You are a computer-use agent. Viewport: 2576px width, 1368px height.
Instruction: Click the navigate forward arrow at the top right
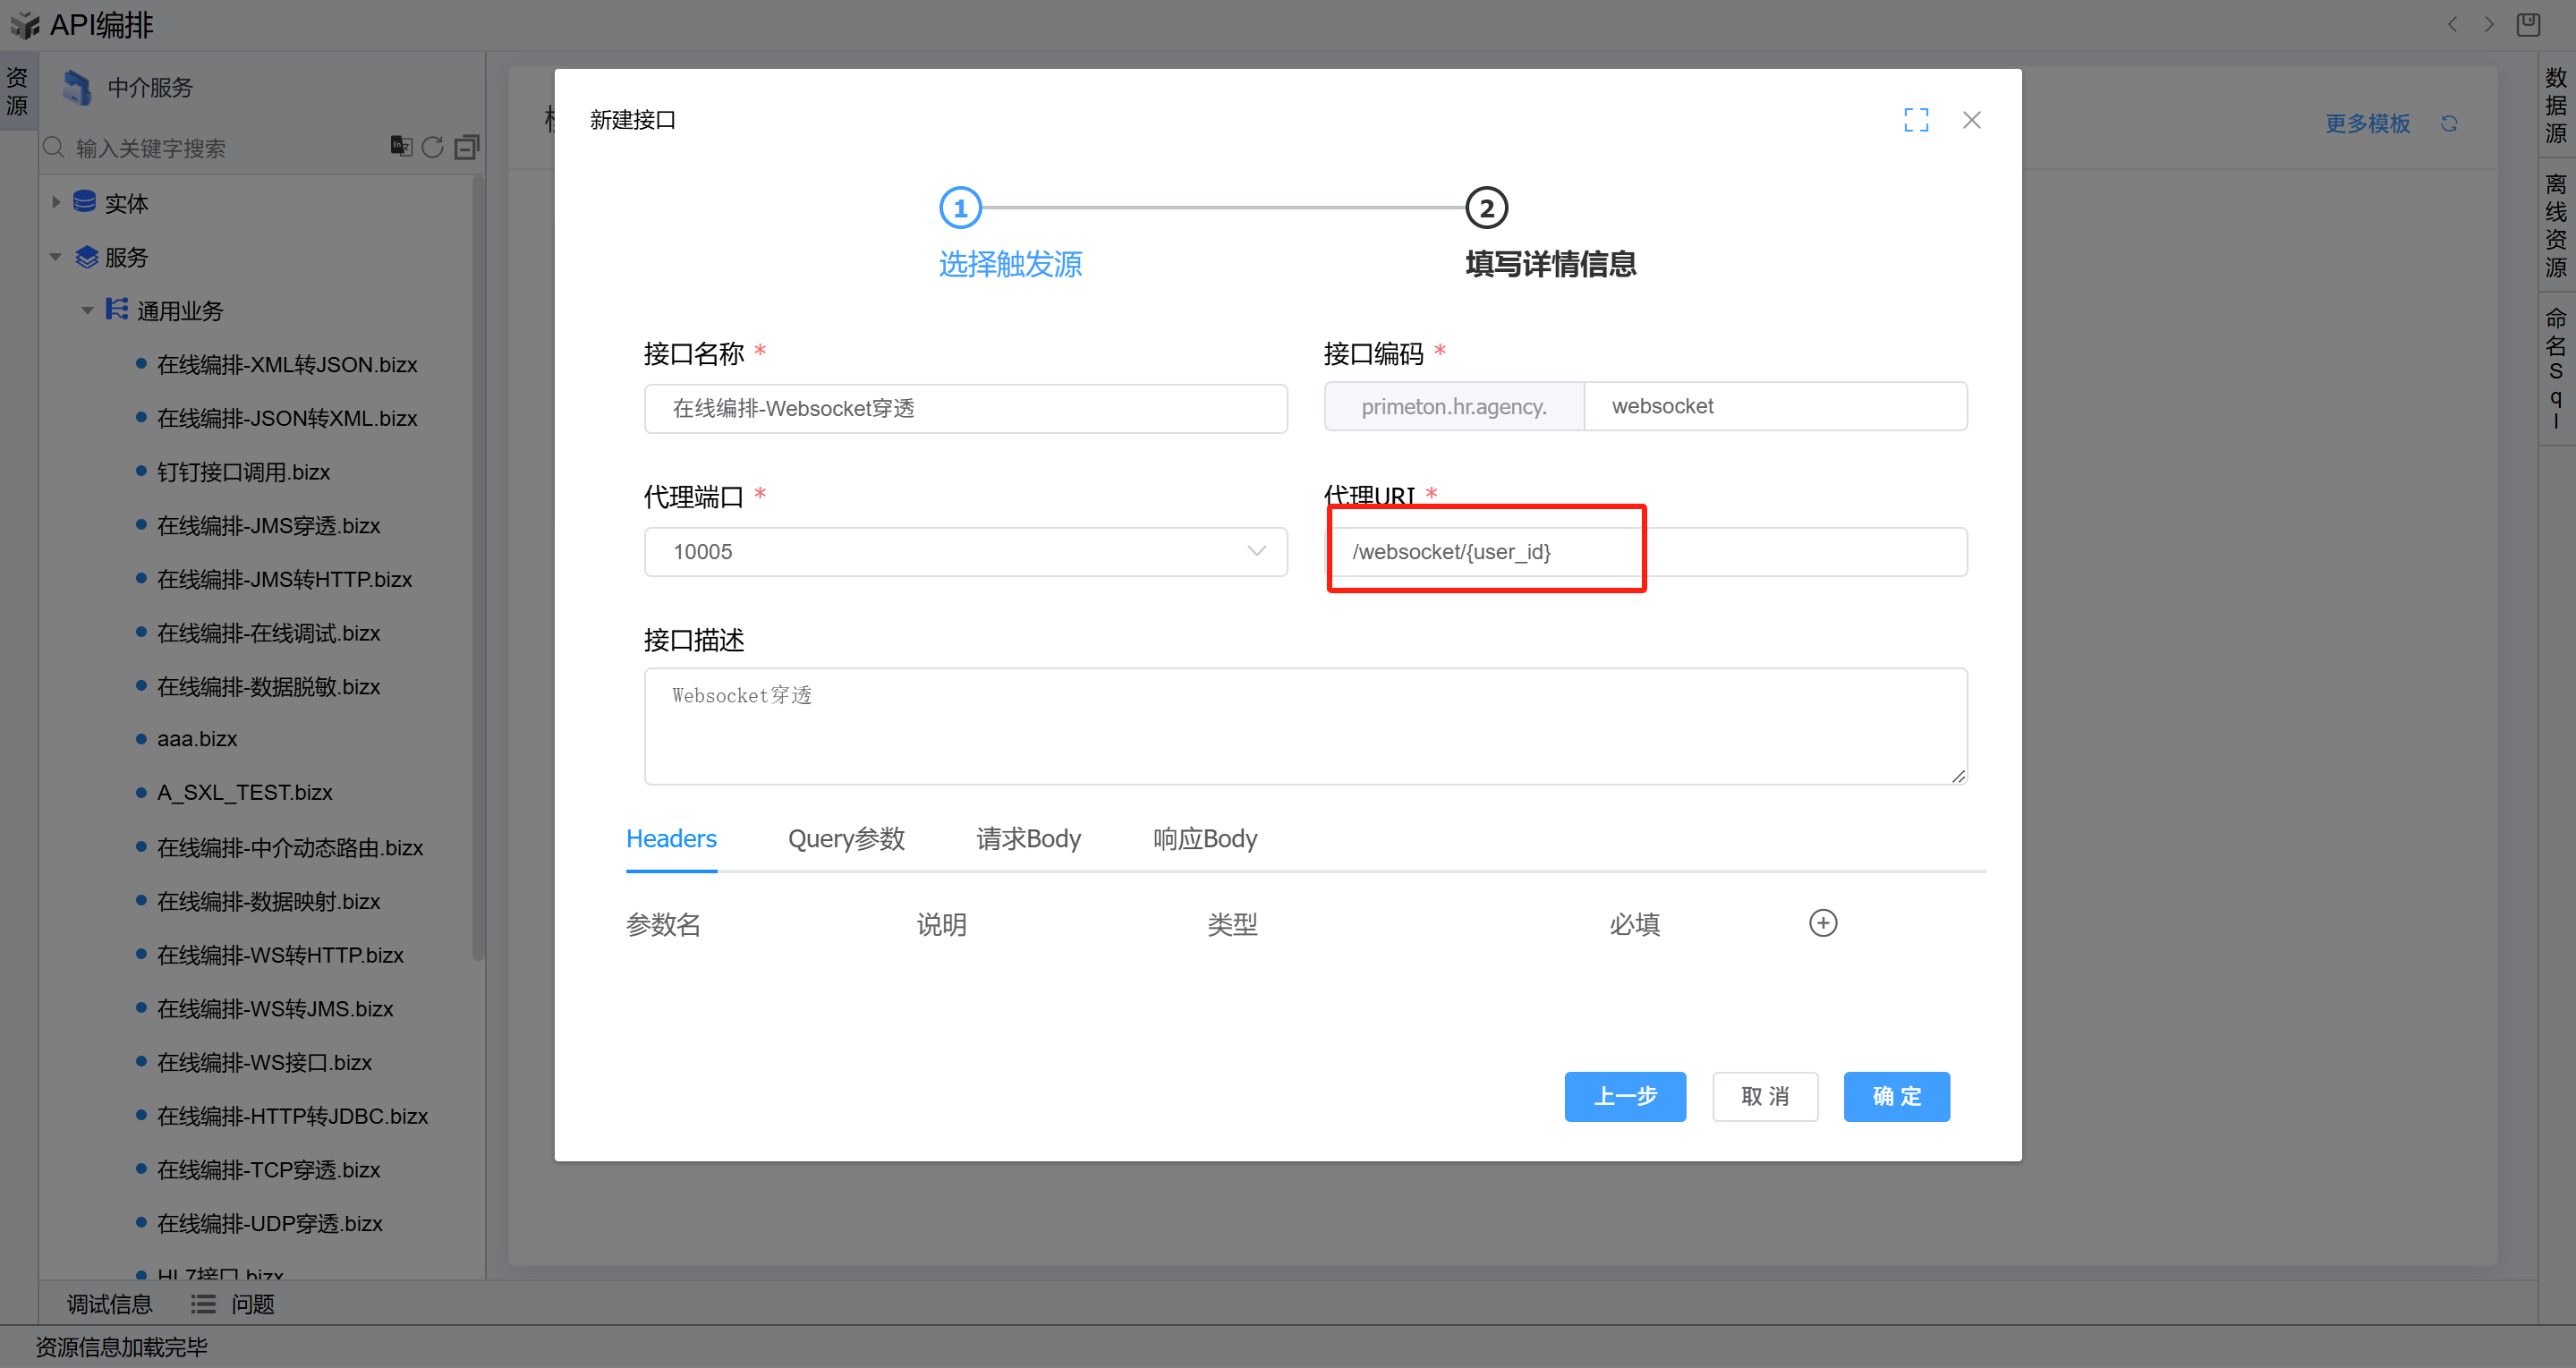(x=2489, y=24)
